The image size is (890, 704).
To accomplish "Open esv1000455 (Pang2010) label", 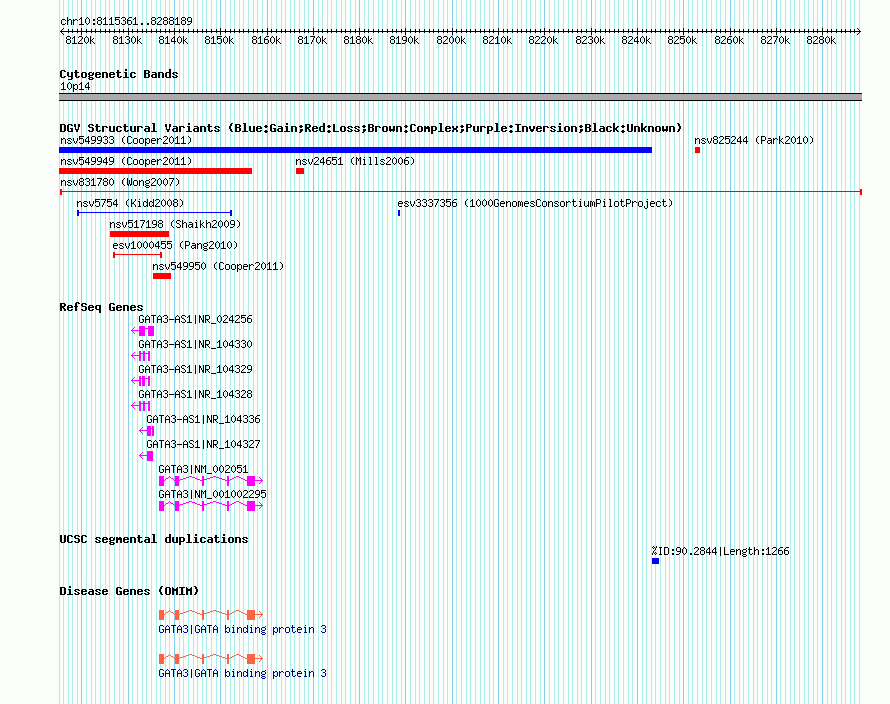I will tap(175, 245).
